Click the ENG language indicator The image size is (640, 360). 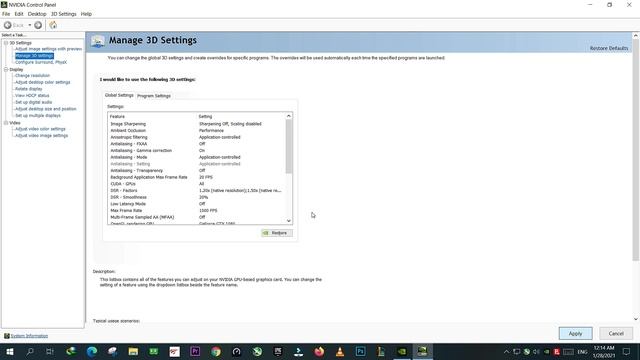[582, 352]
